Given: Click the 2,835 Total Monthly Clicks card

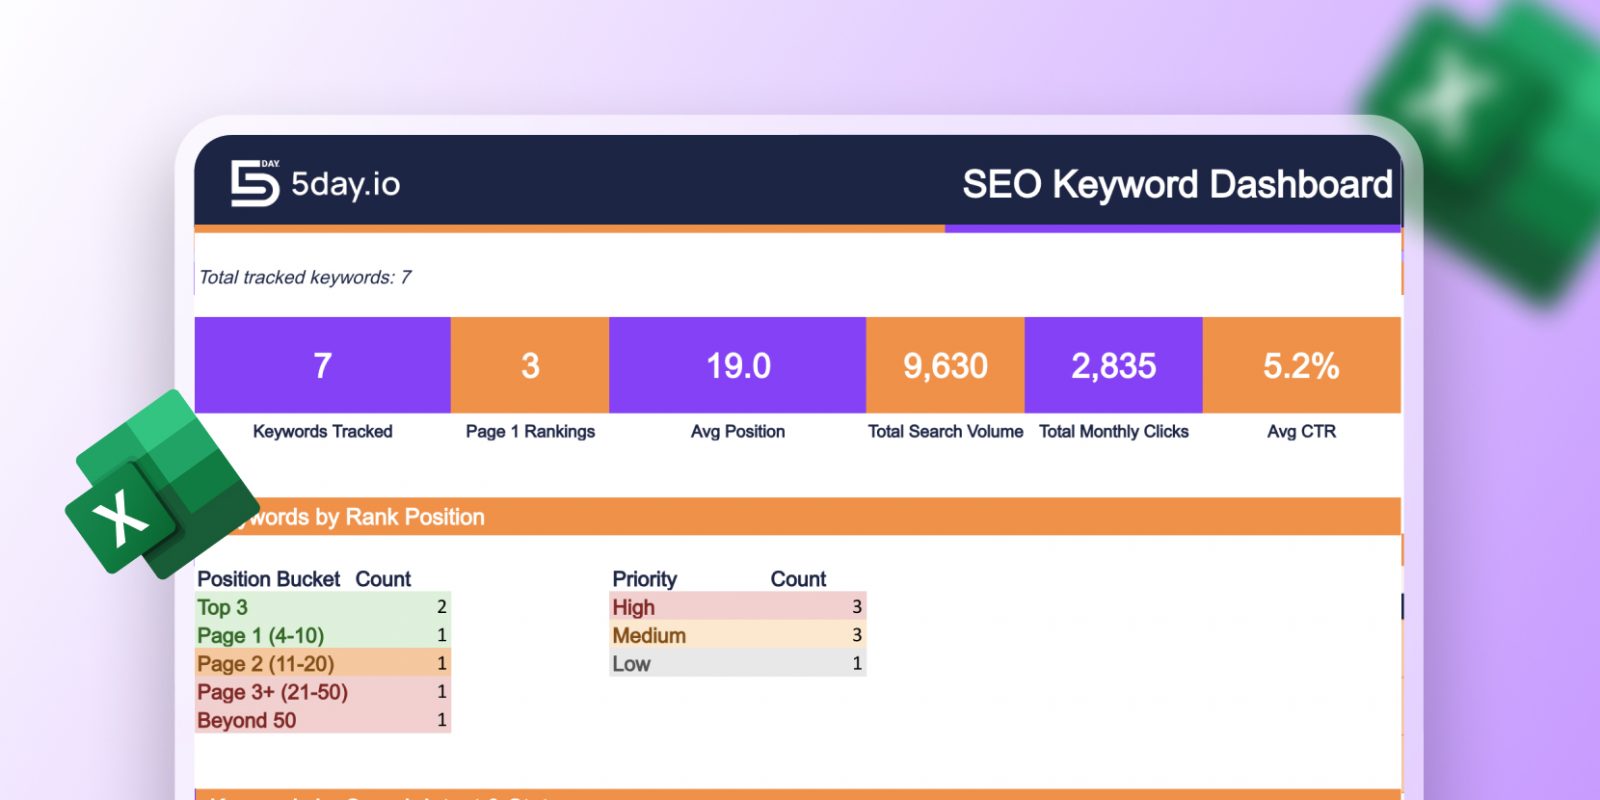Looking at the screenshot, I should point(1114,365).
